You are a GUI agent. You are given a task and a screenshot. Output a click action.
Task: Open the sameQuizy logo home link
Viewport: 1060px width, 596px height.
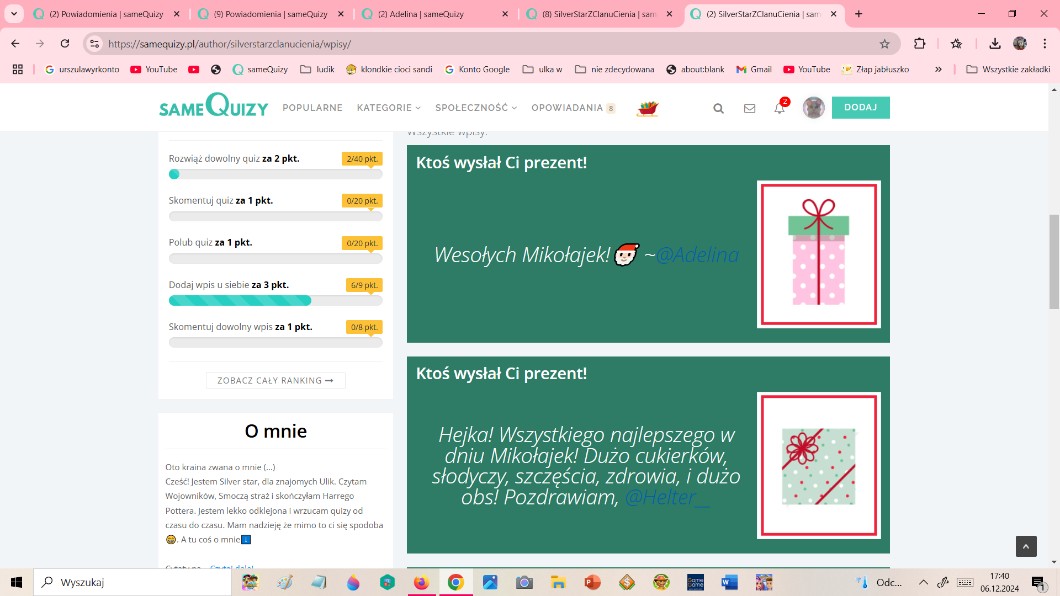(213, 106)
